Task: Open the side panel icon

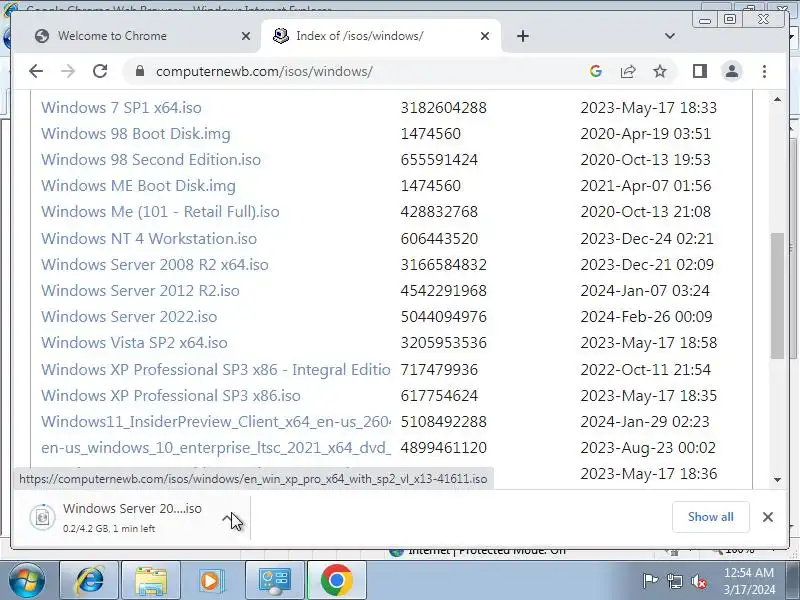Action: [x=699, y=71]
